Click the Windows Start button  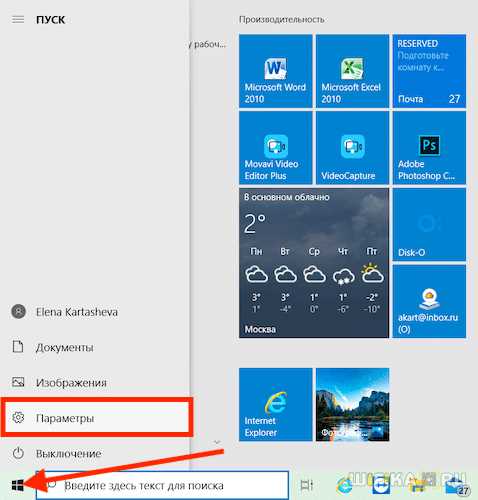click(x=18, y=485)
